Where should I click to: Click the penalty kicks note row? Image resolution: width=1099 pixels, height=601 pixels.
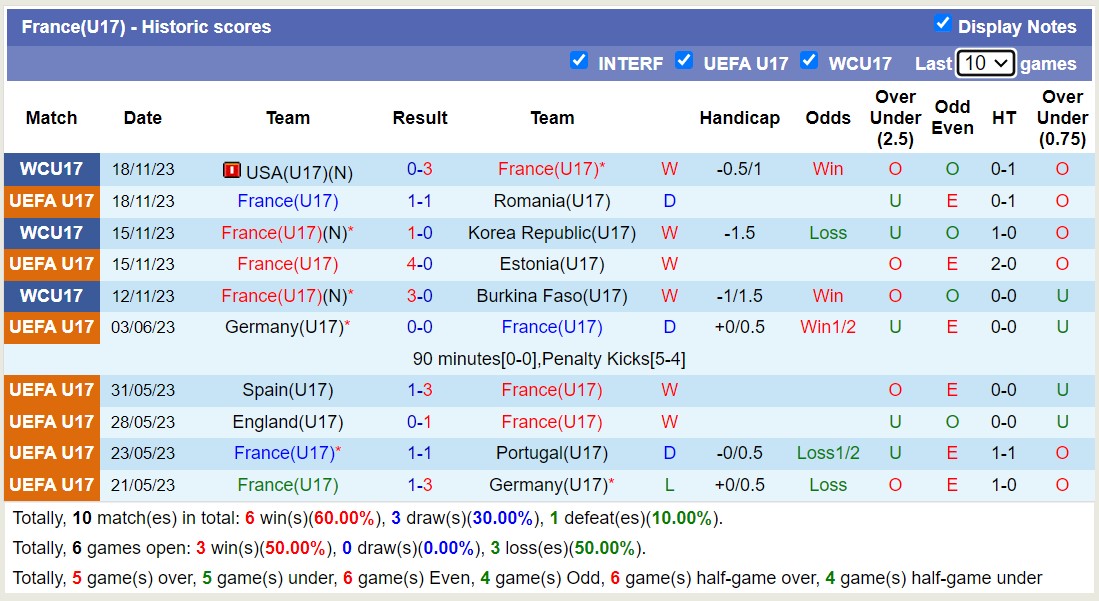coord(549,358)
